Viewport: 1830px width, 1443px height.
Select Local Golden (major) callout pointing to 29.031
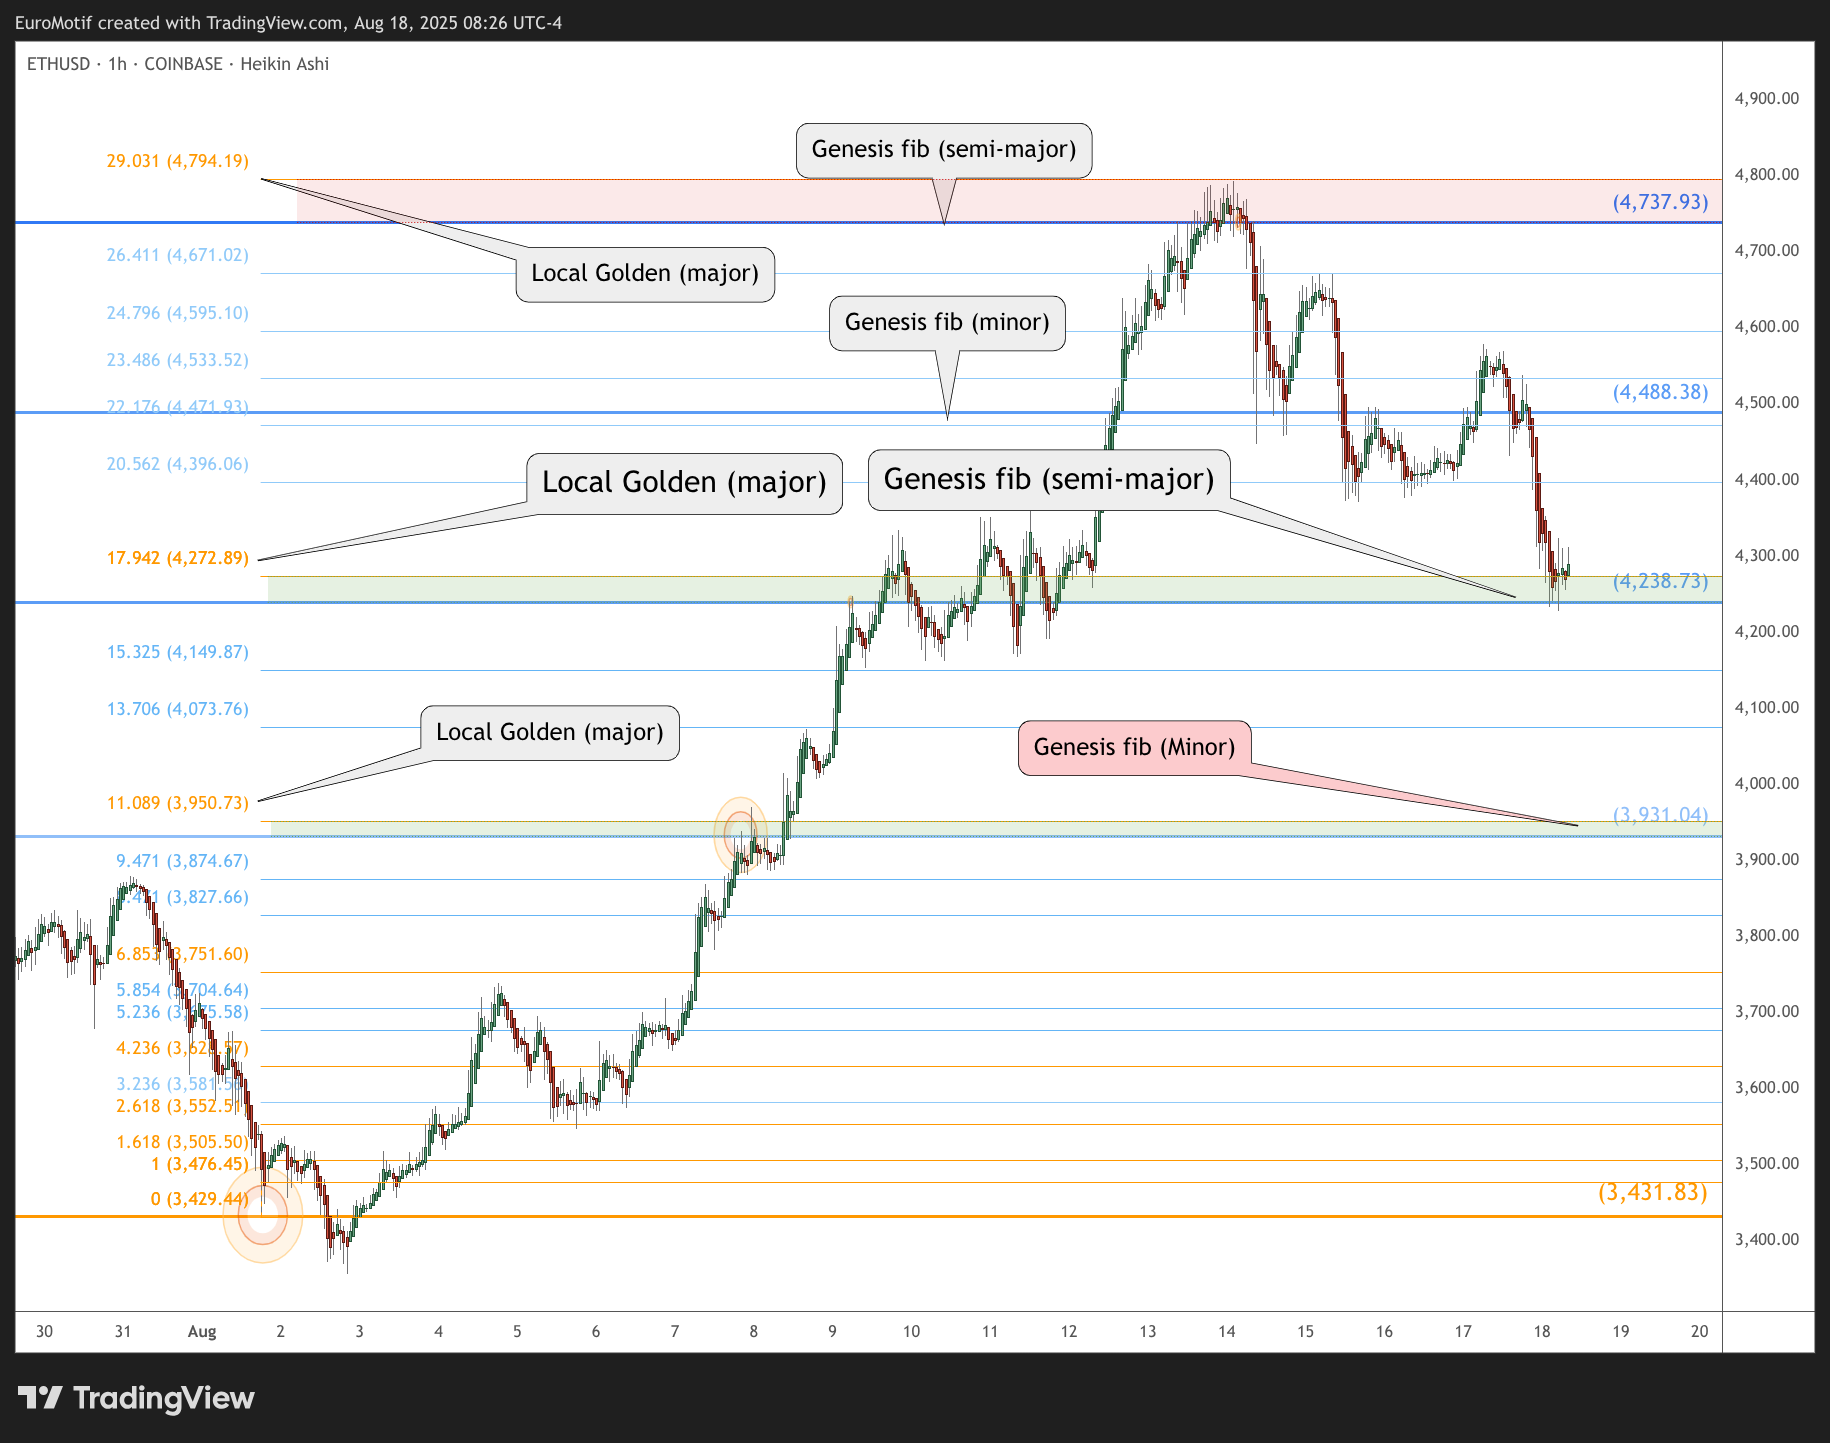pos(645,274)
